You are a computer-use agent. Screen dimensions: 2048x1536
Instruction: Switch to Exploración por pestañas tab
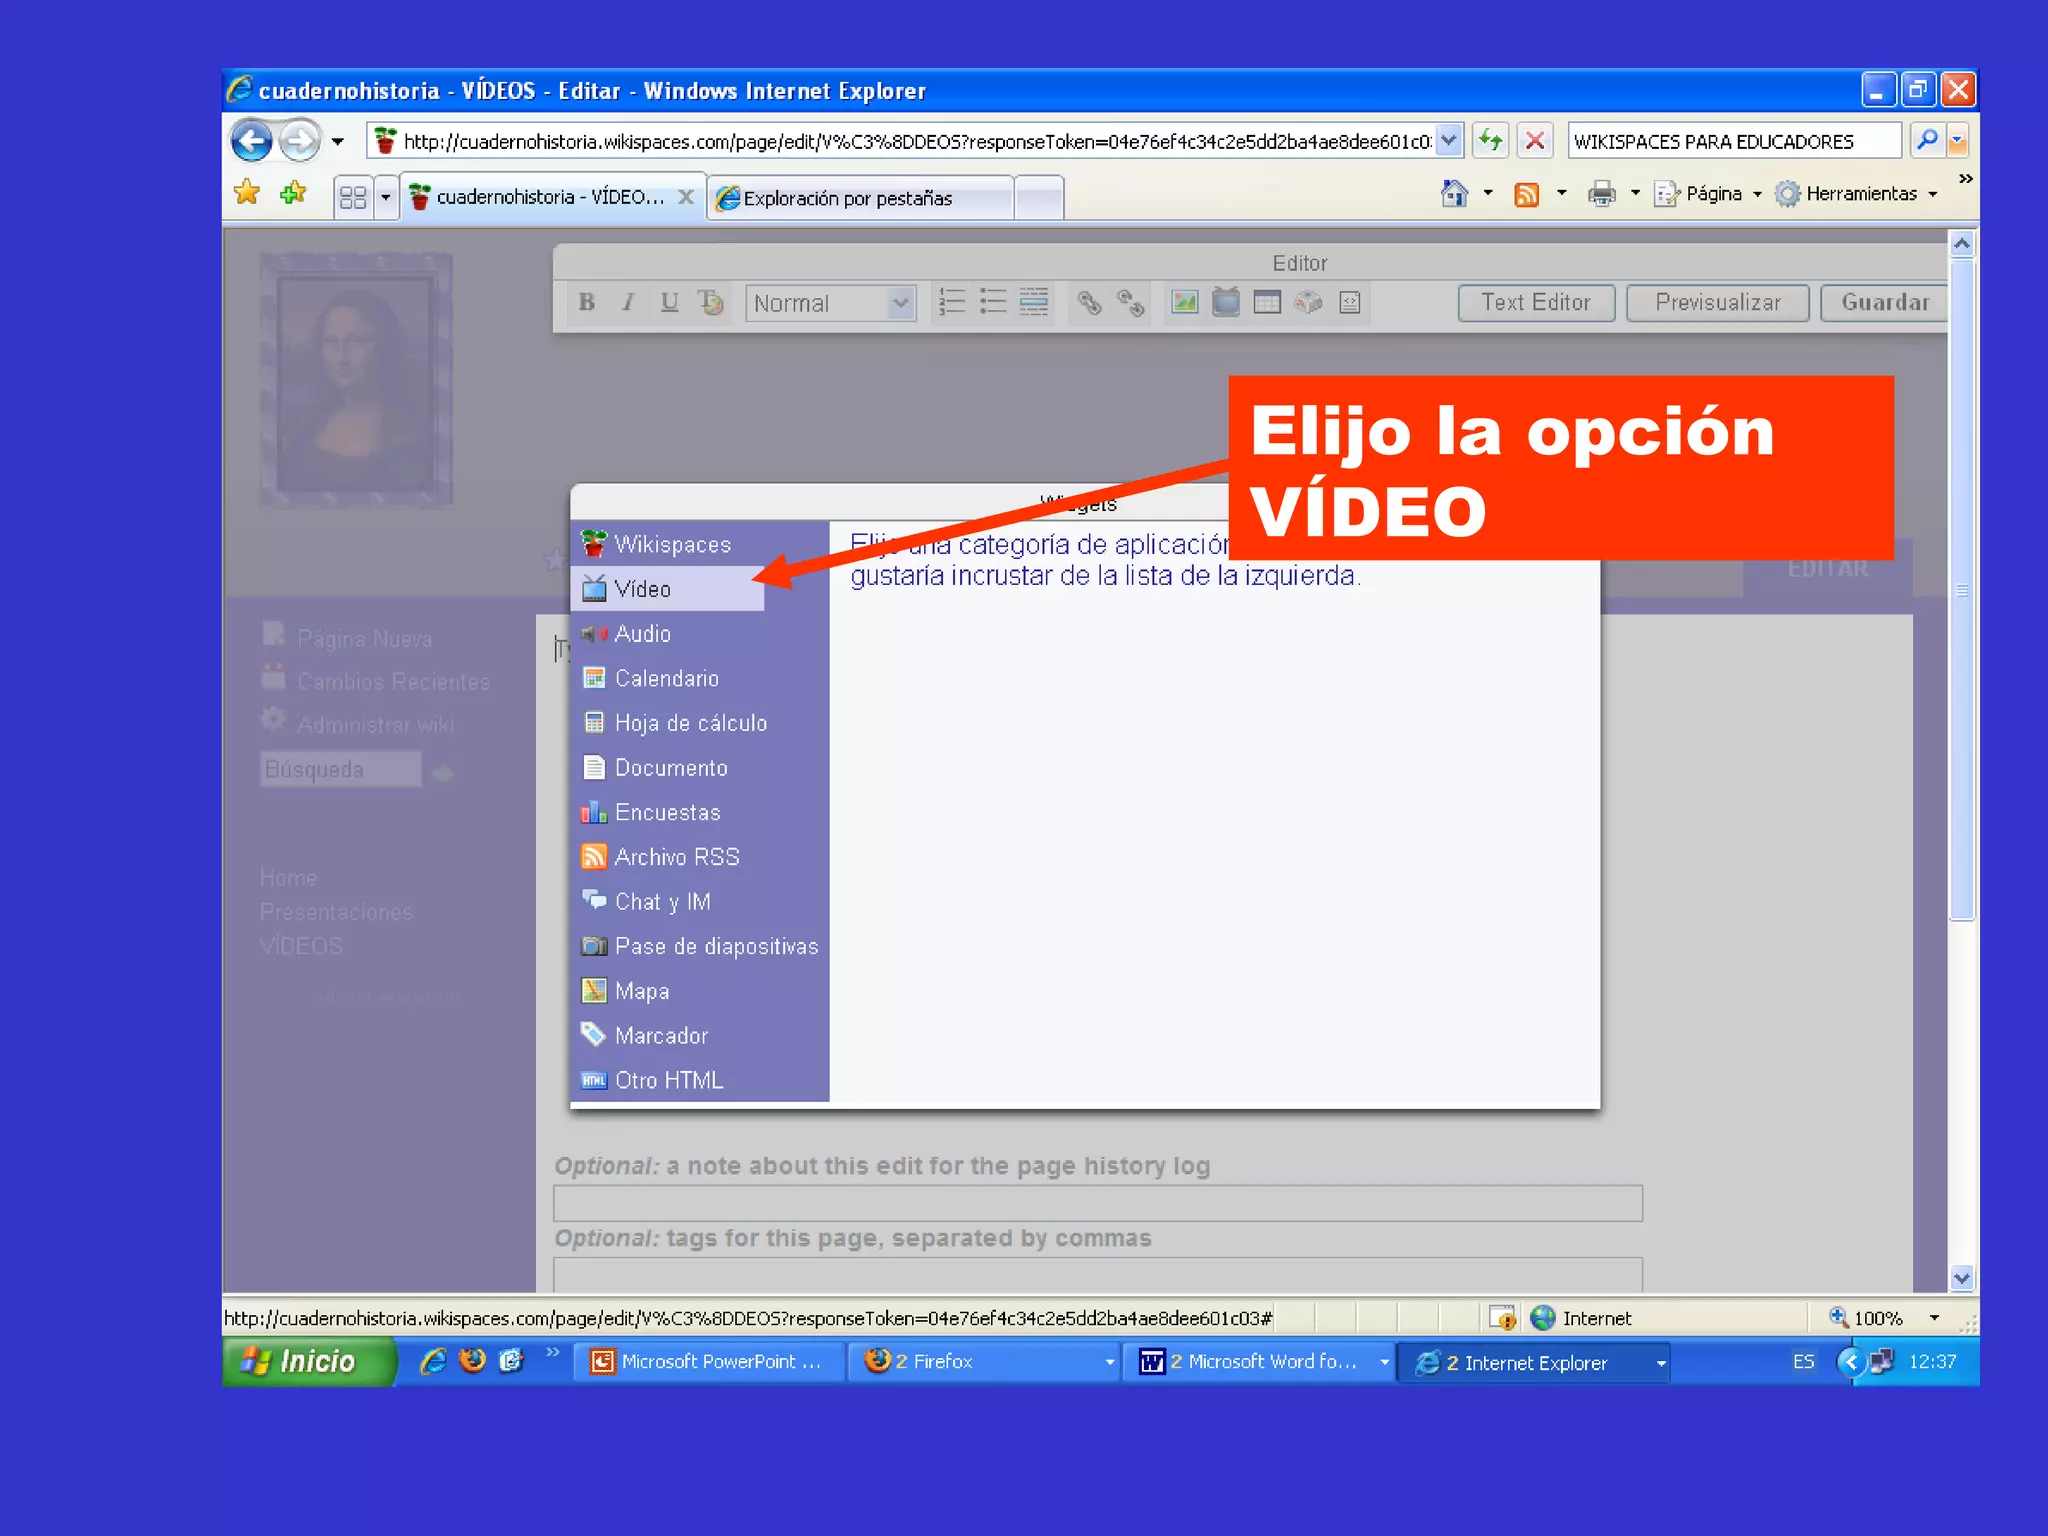[860, 198]
